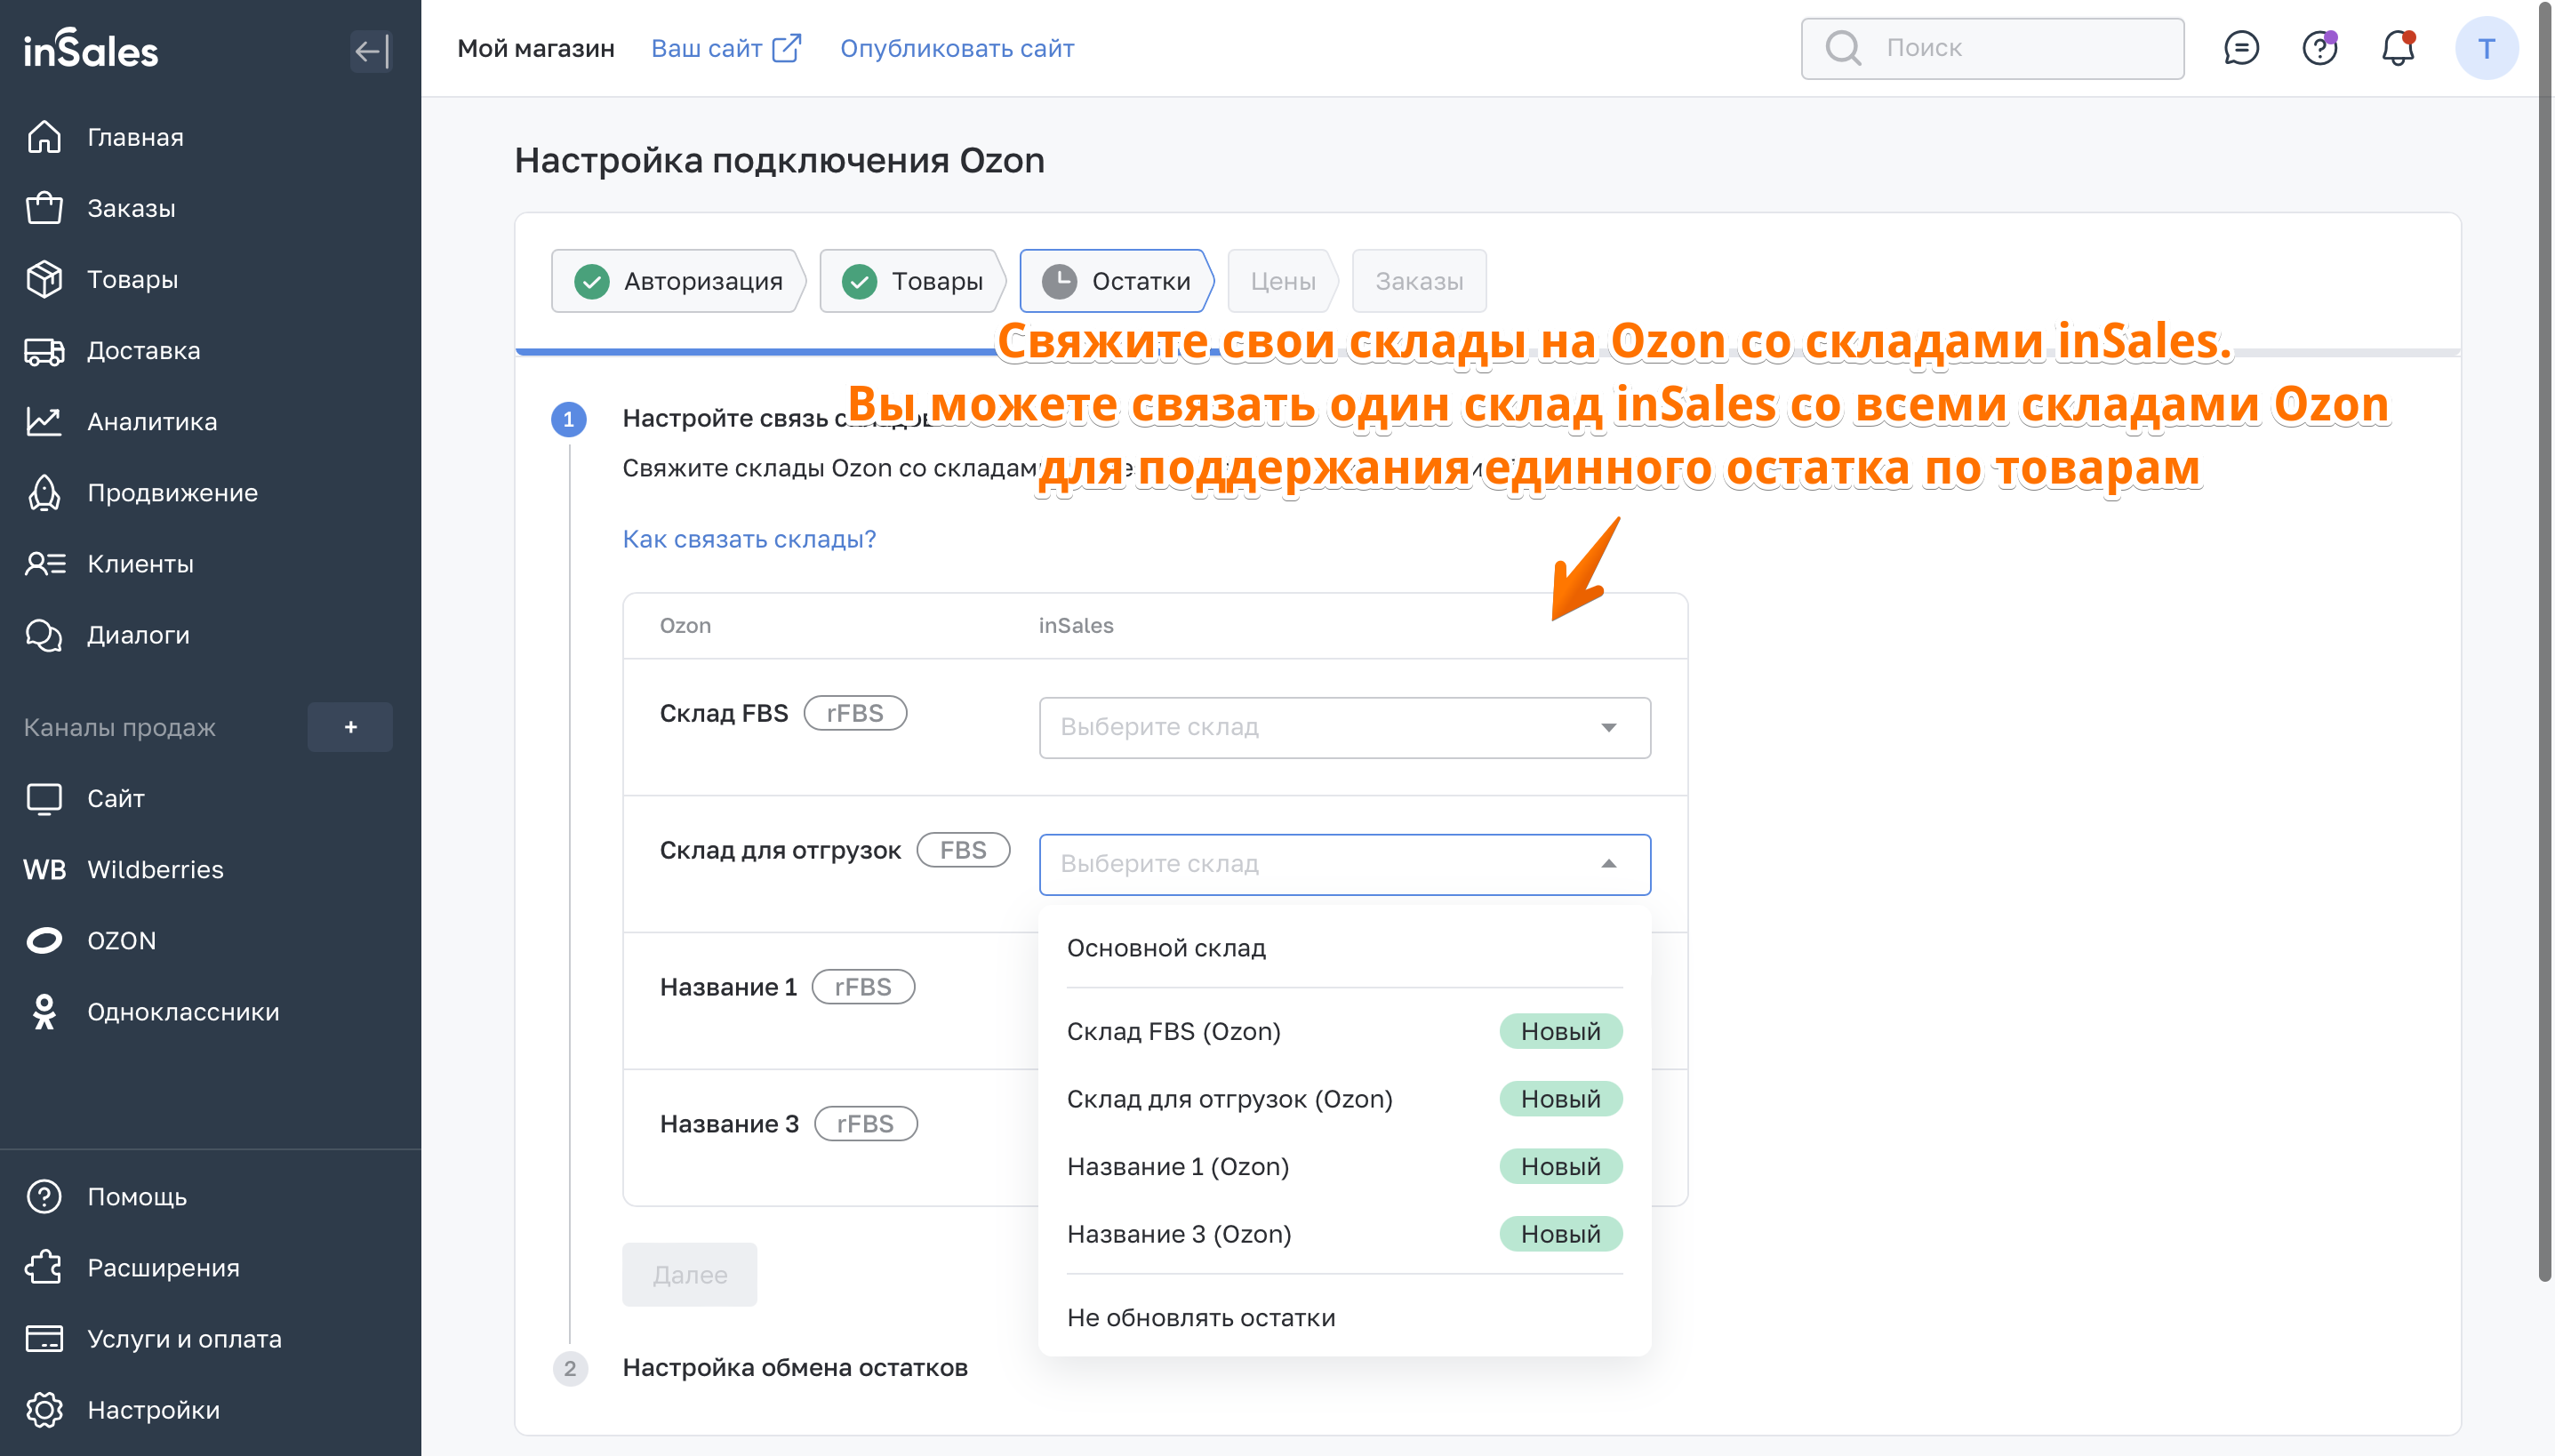Open Как связать склады link
2555x1456 pixels.
coord(749,539)
